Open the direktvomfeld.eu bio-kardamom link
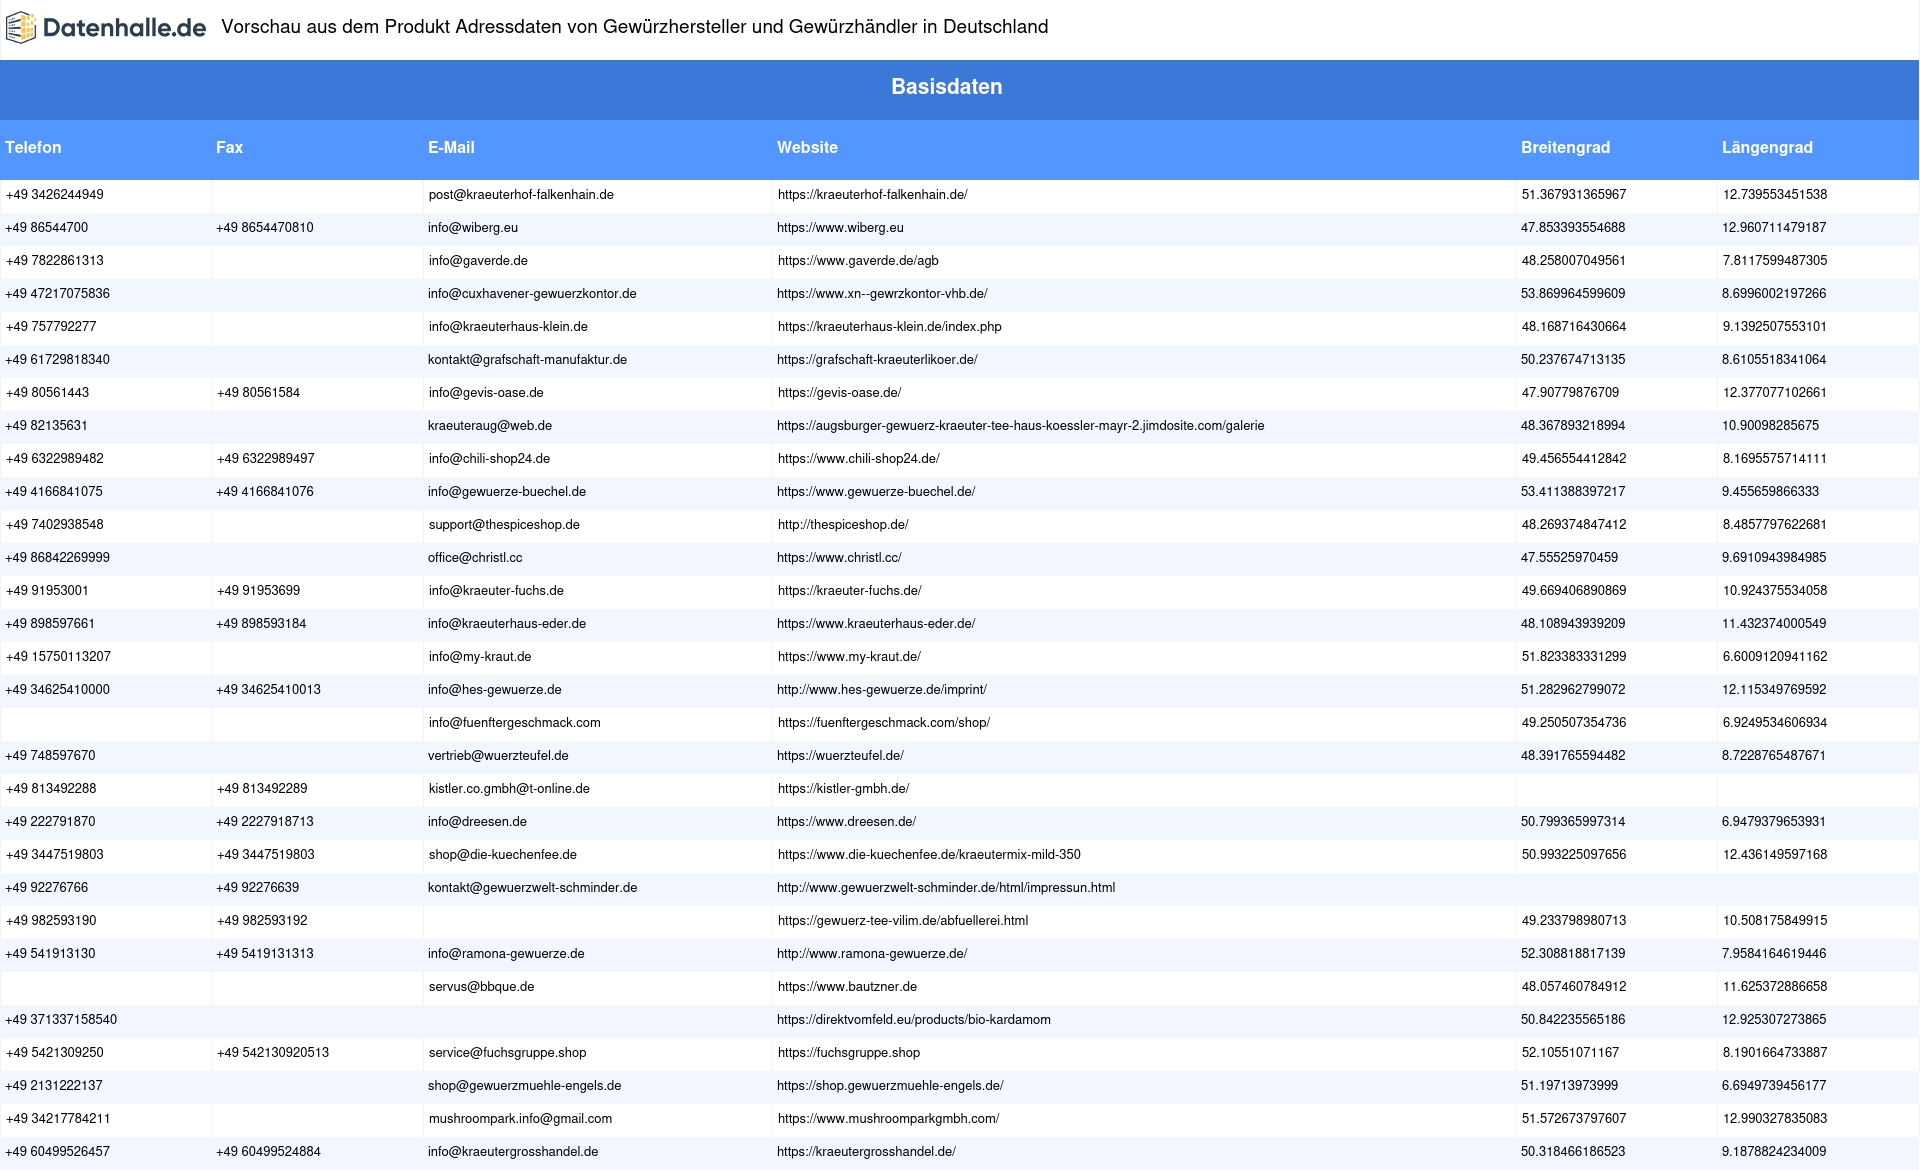The height and width of the screenshot is (1170, 1920). click(914, 1020)
